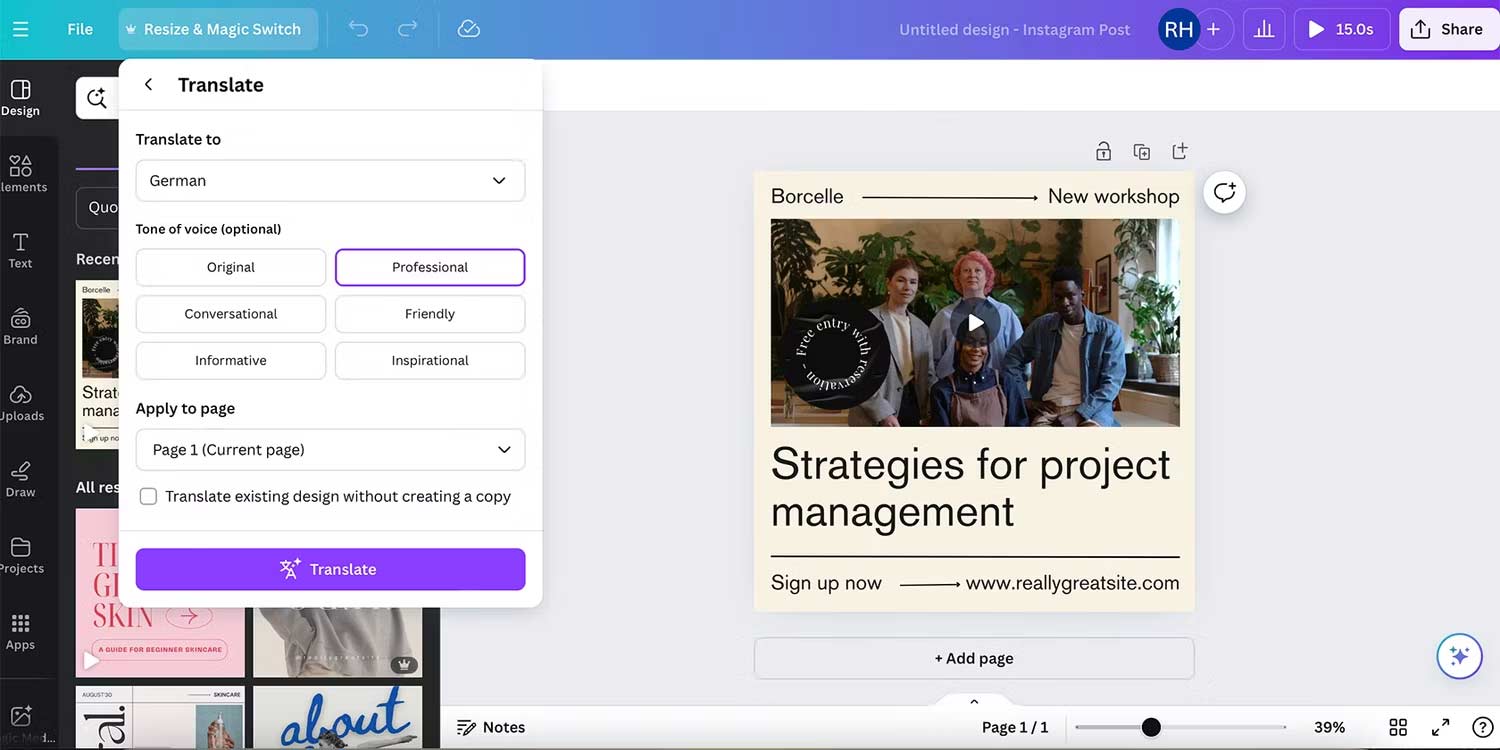Duplicate the current page
The image size is (1500, 750).
click(1141, 150)
